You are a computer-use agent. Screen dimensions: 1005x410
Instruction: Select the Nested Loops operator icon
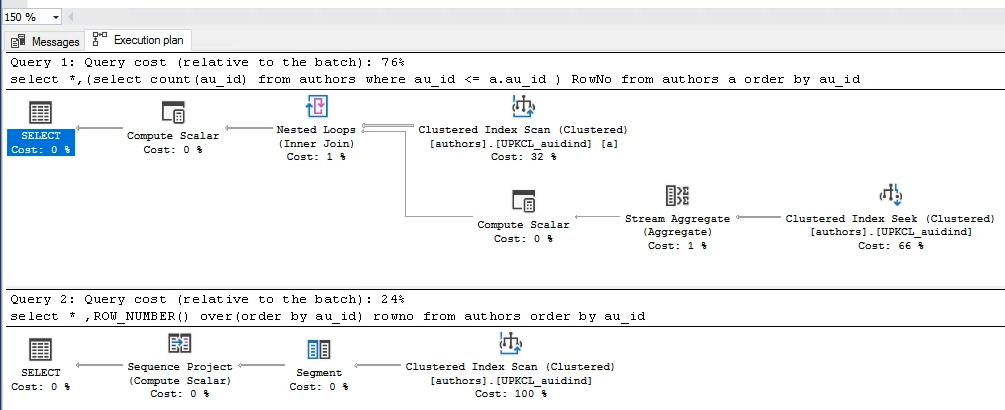click(317, 106)
